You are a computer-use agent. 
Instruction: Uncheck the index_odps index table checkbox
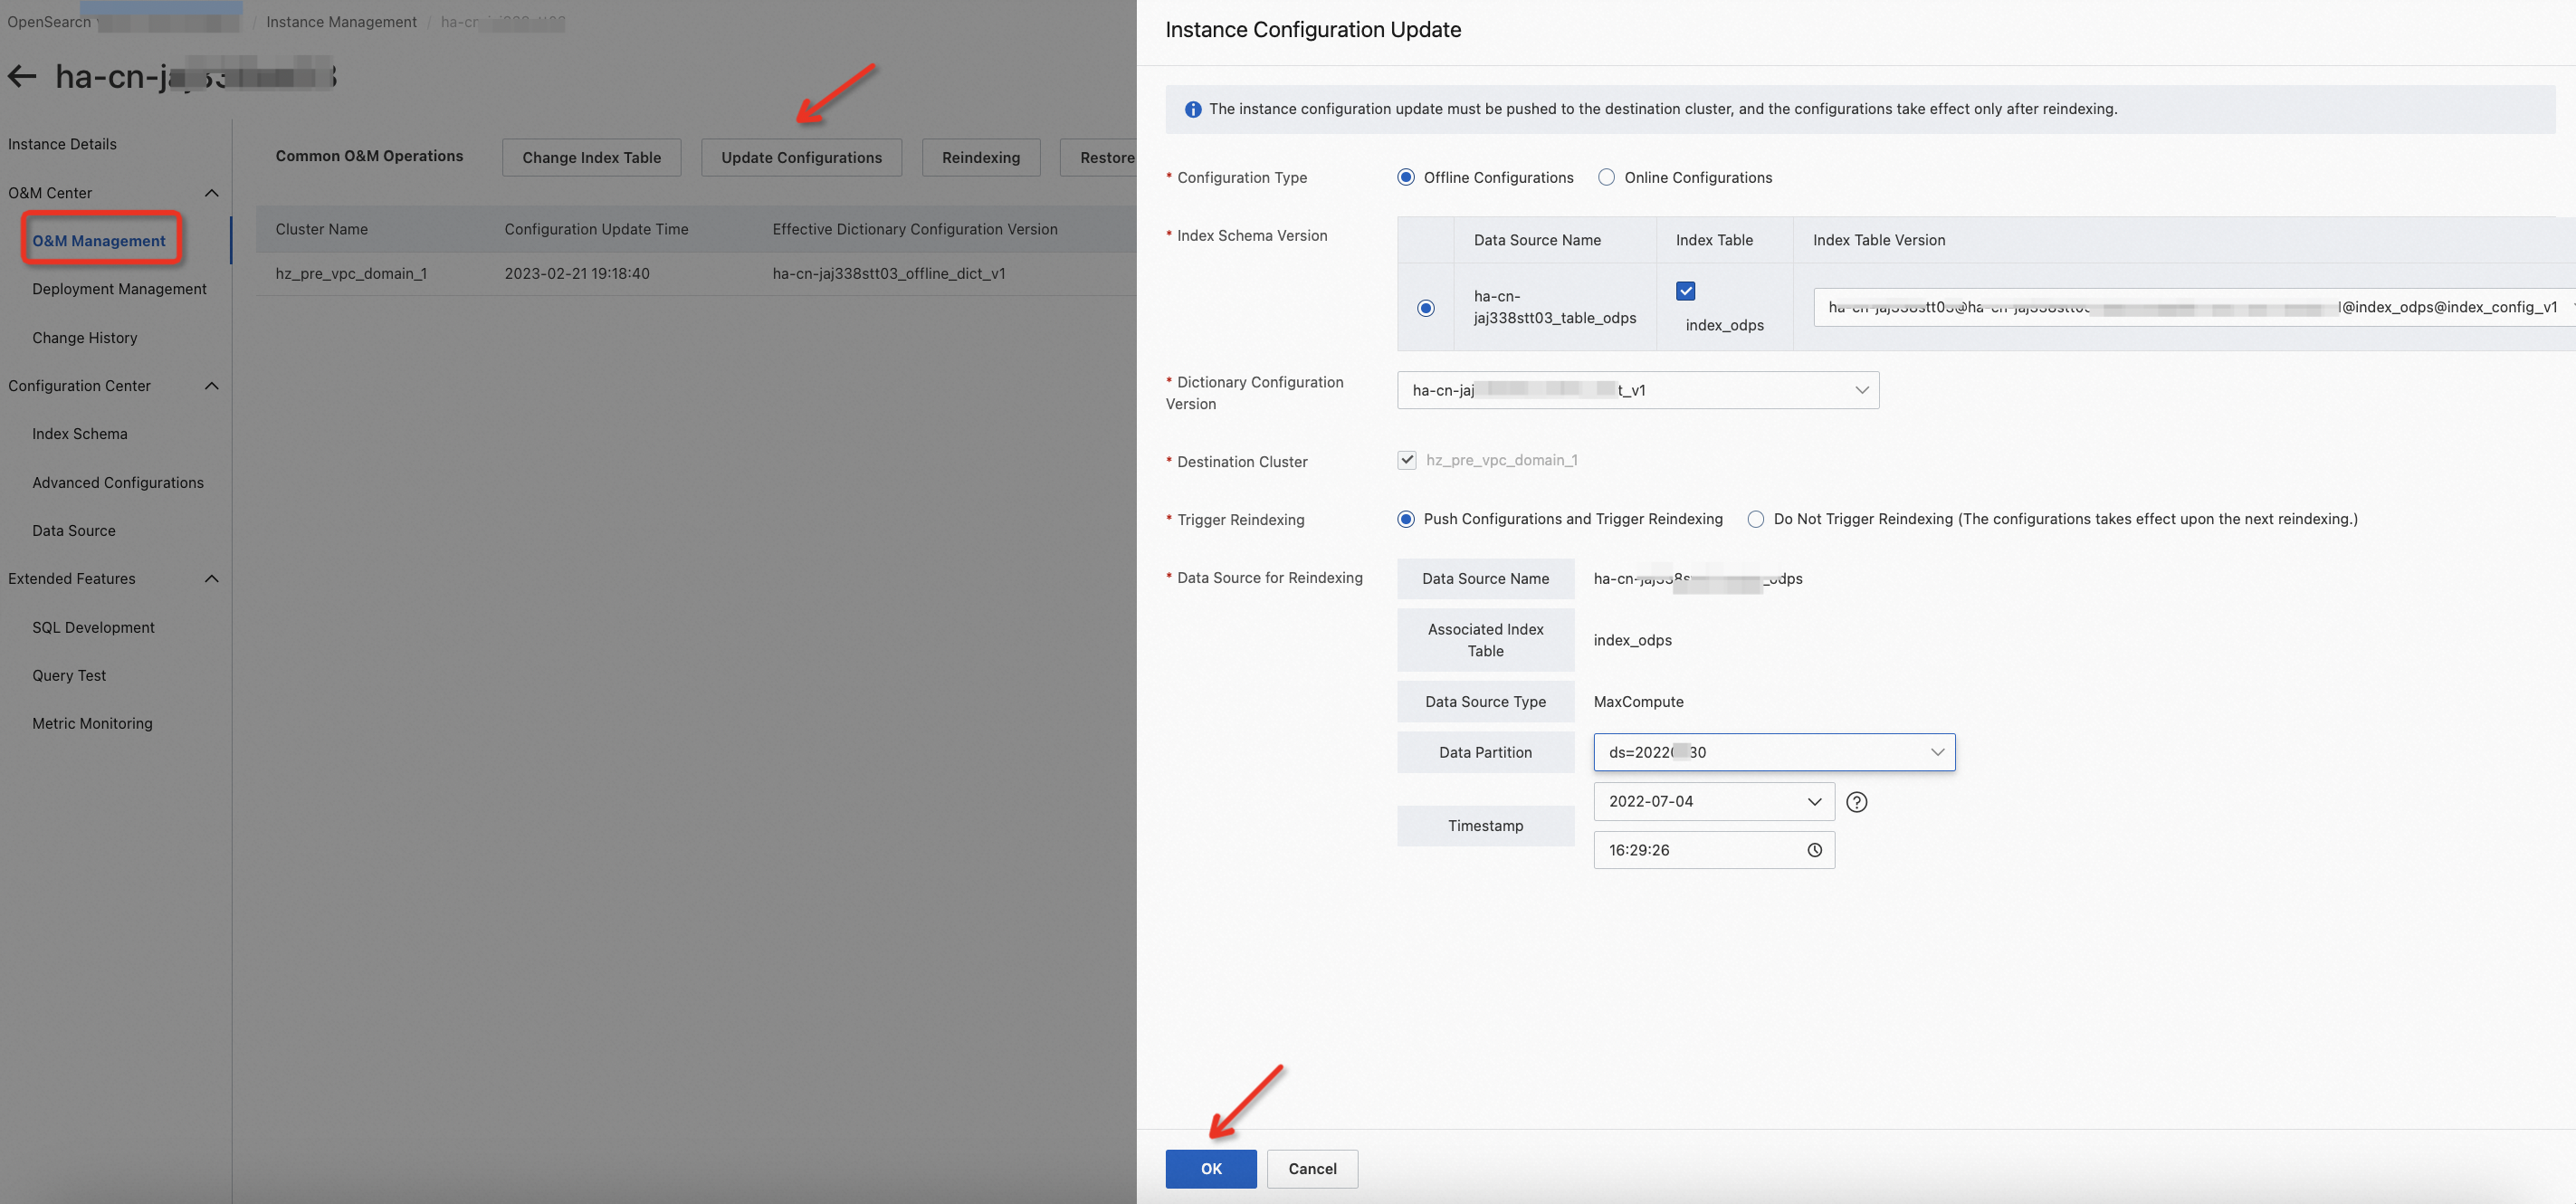[1685, 291]
